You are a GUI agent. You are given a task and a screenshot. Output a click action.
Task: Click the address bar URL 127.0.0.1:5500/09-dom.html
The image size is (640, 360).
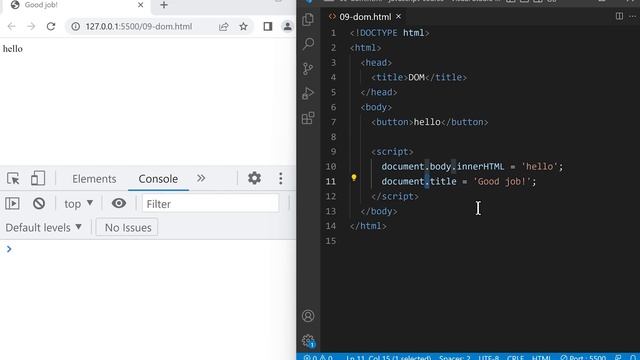[x=139, y=27]
